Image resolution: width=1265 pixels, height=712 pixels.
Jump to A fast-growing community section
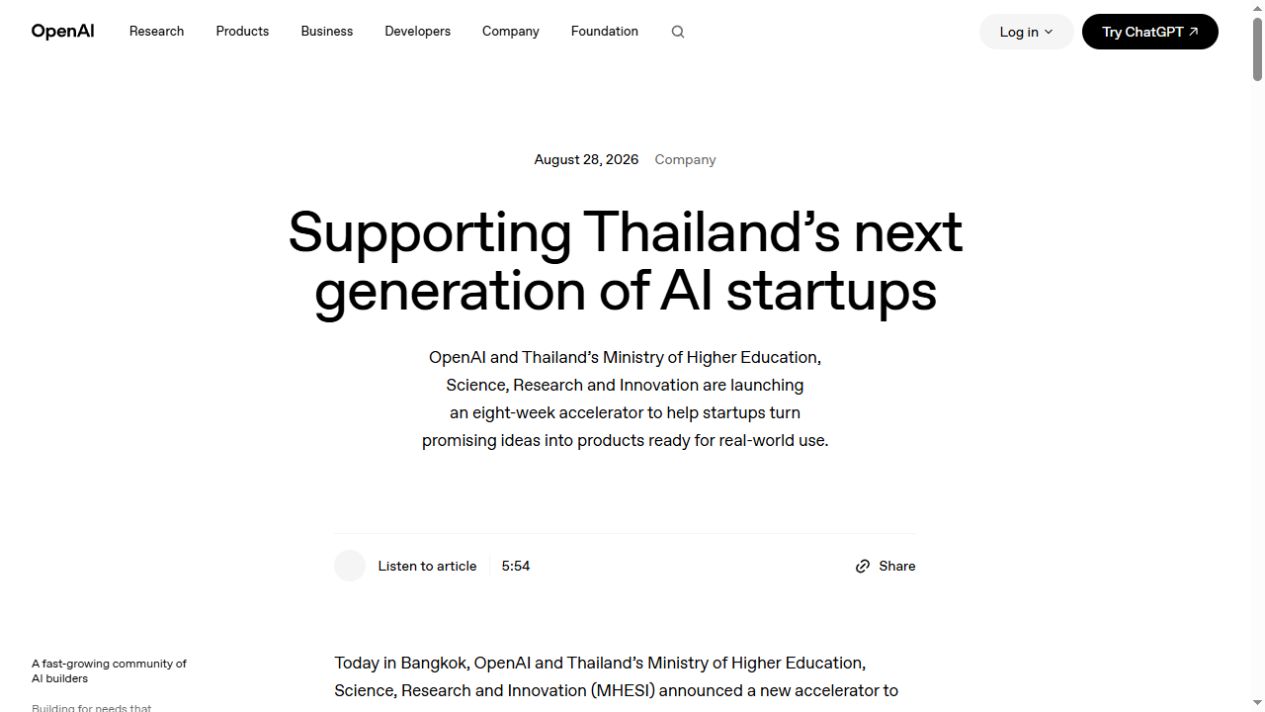point(109,671)
